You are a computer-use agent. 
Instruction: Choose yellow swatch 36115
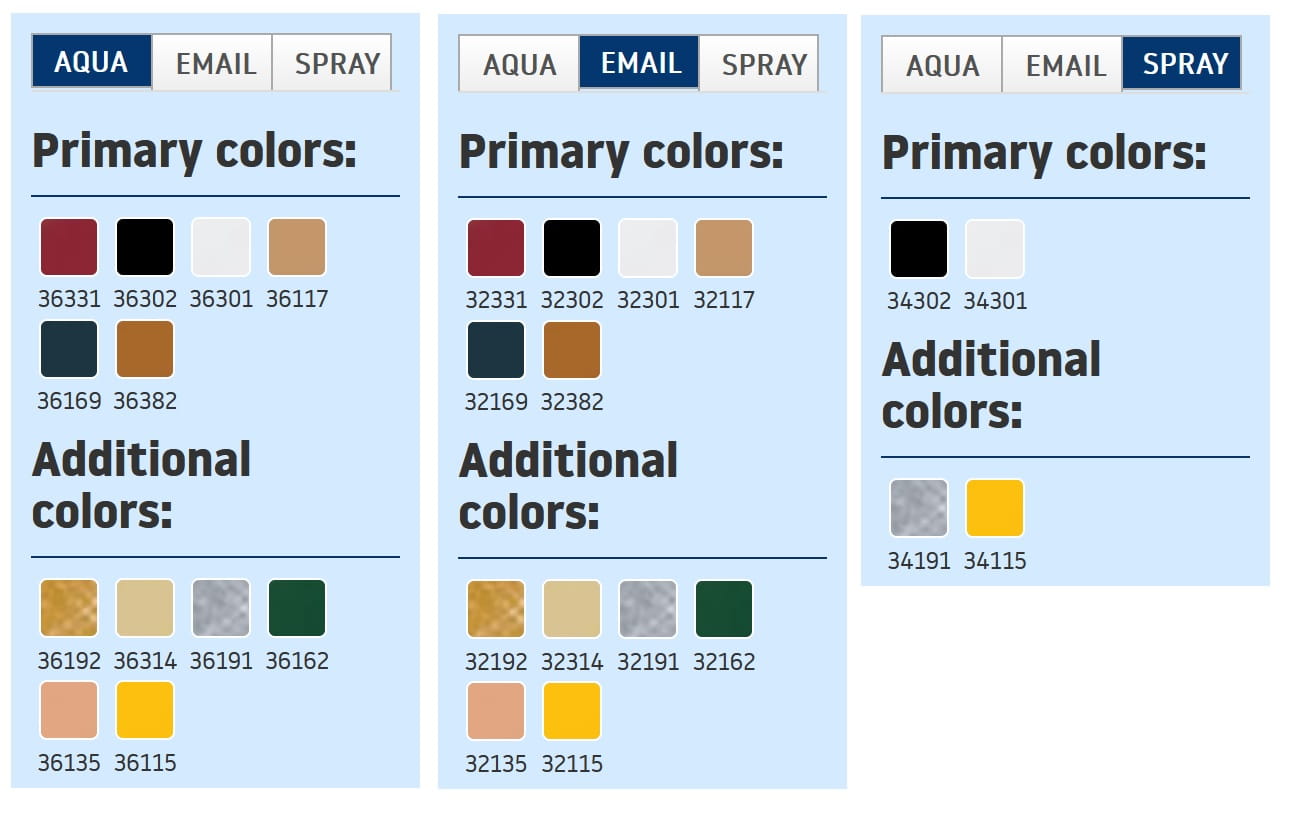(x=145, y=710)
